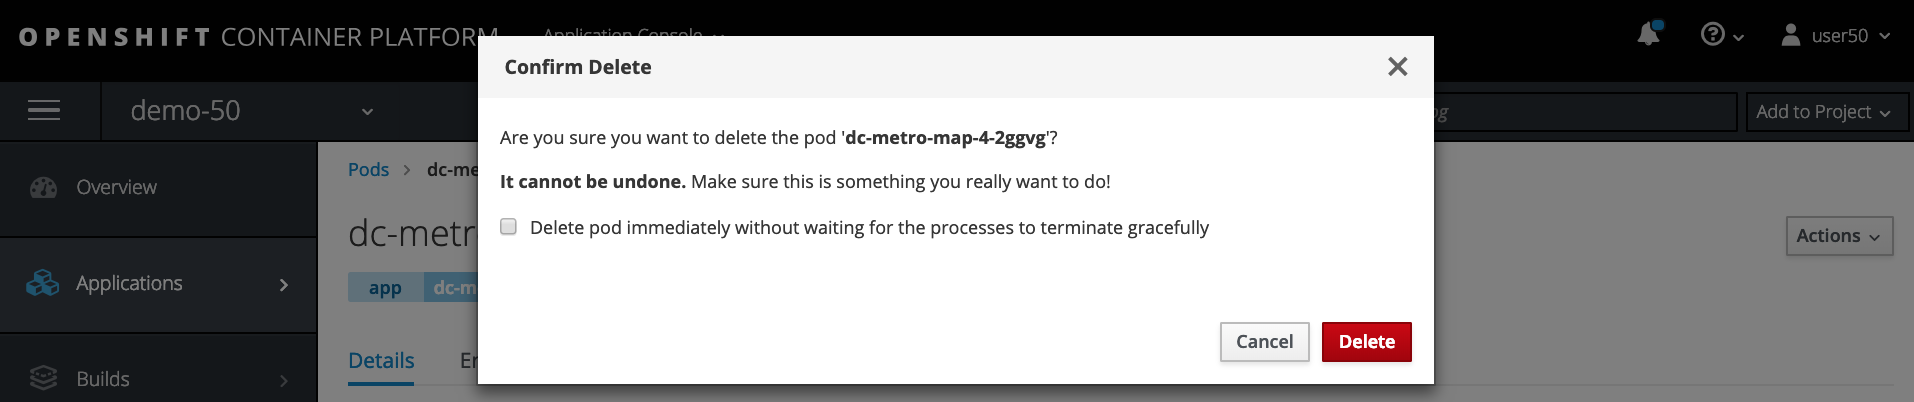Image resolution: width=1914 pixels, height=402 pixels.
Task: Click the app label tag
Action: [x=385, y=288]
